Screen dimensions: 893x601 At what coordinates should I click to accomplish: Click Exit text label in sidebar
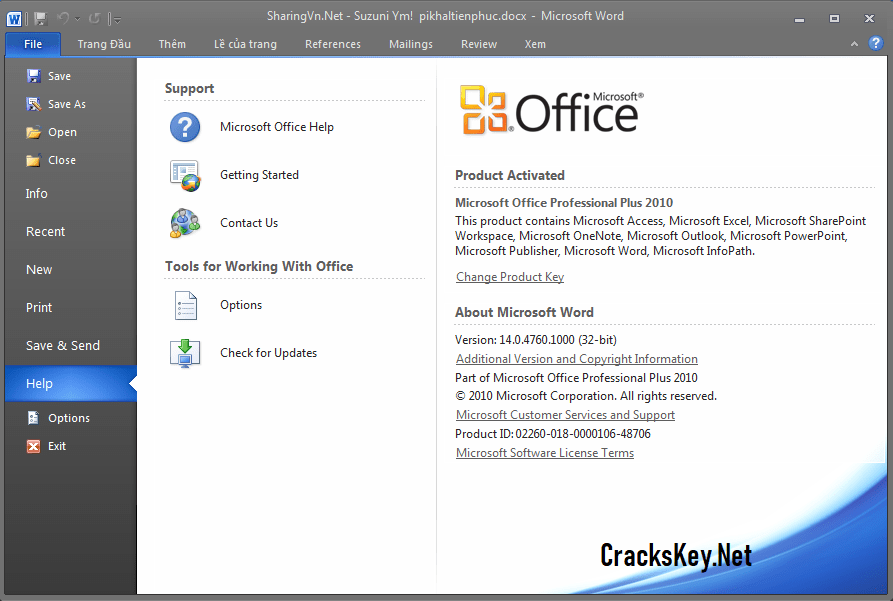57,446
